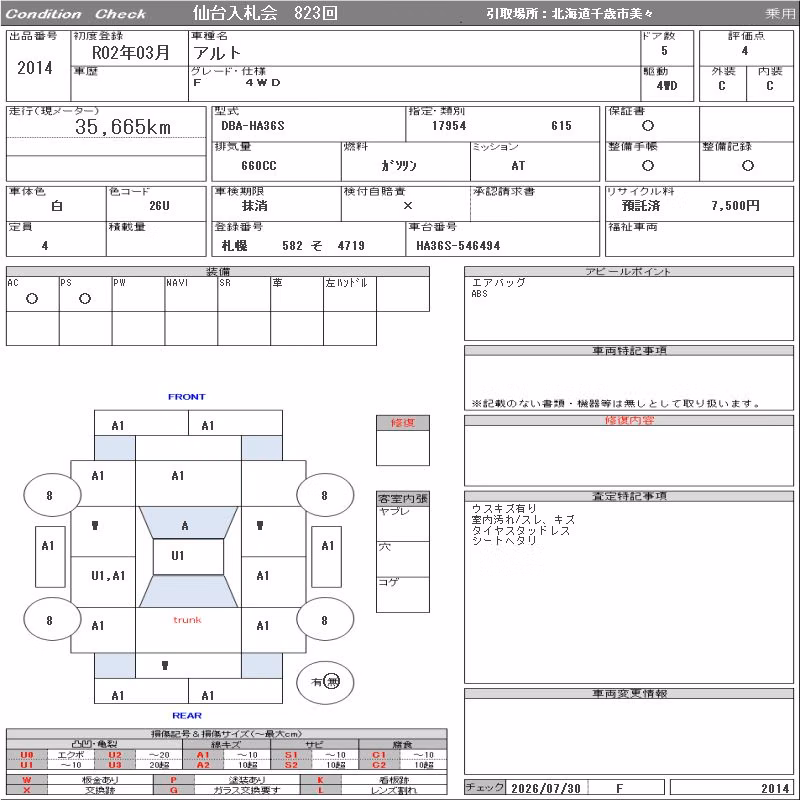Click the C2 corrosion legend code

(379, 765)
